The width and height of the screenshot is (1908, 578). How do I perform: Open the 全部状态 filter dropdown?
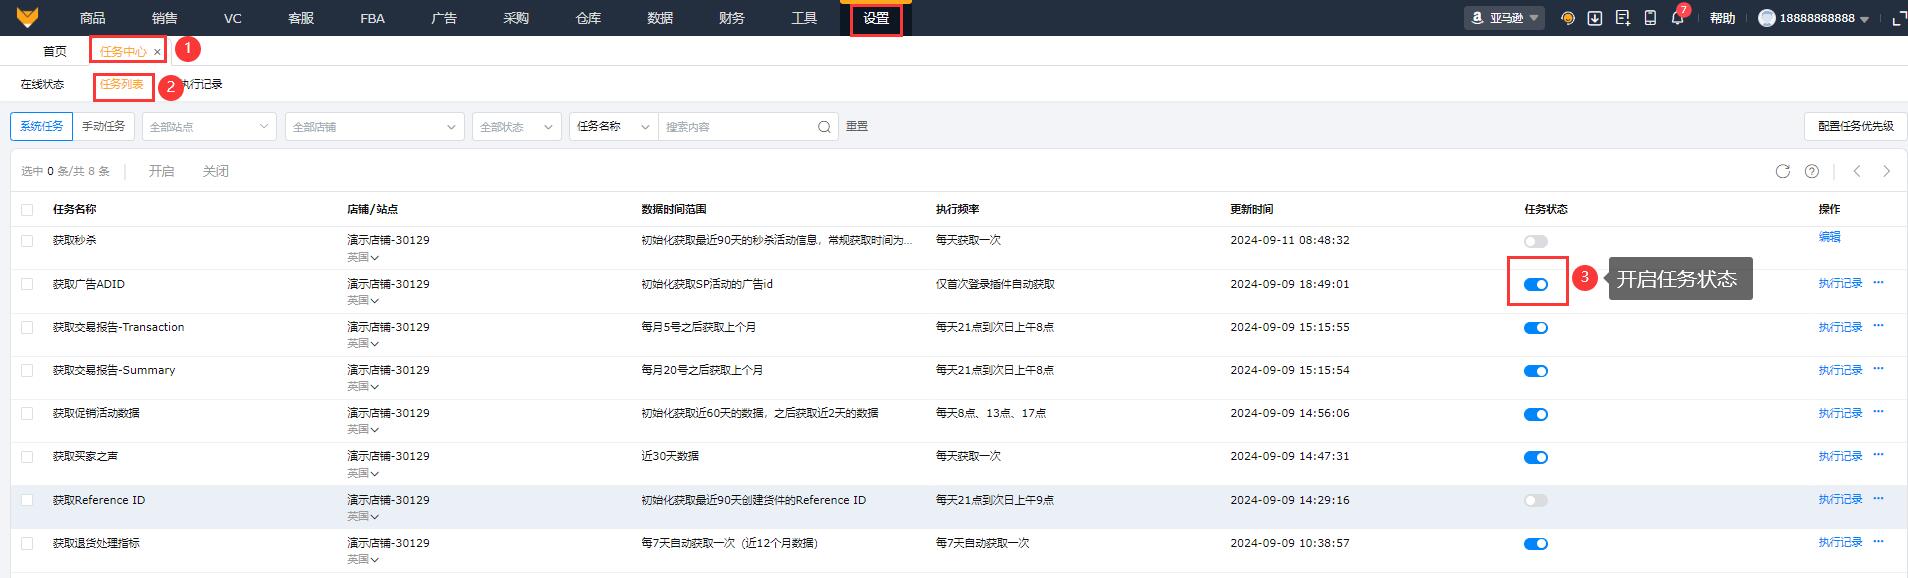coord(516,127)
